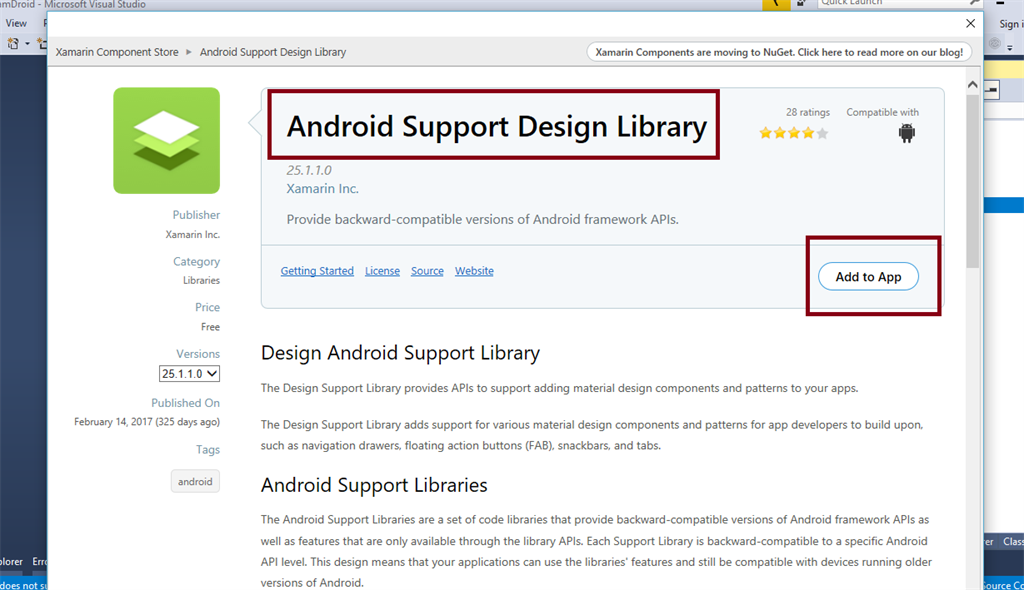Screen dimensions: 1024x590
Task: Close the component store dialog
Action: tap(970, 24)
